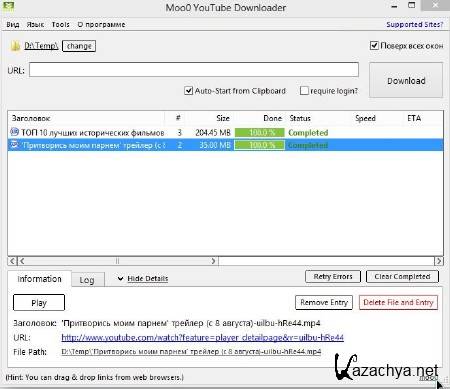Click the inner scroll thumb under title column

point(117,261)
